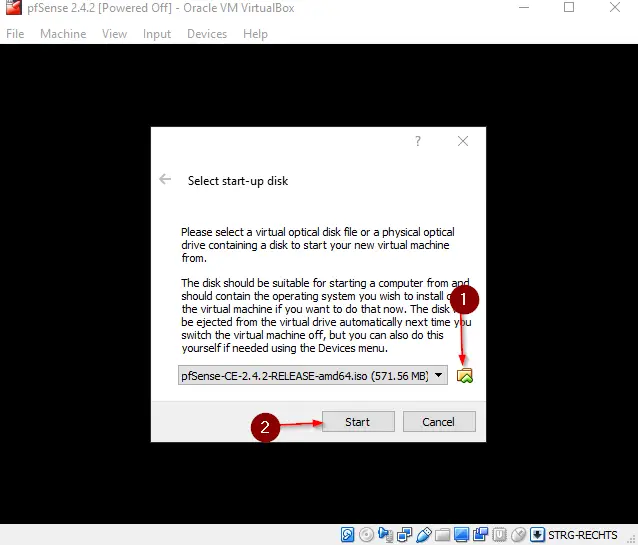Viewport: 638px width, 545px height.
Task: Click the window resize grip in the status bar
Action: tap(632, 539)
